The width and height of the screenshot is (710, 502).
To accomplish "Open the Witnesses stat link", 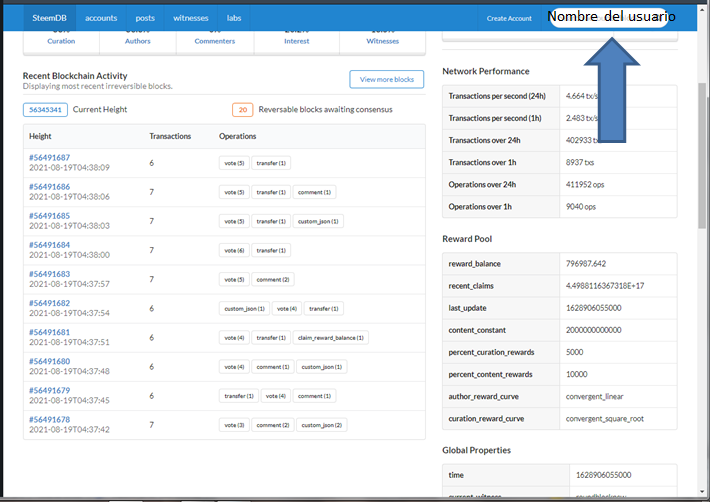I will [x=383, y=41].
